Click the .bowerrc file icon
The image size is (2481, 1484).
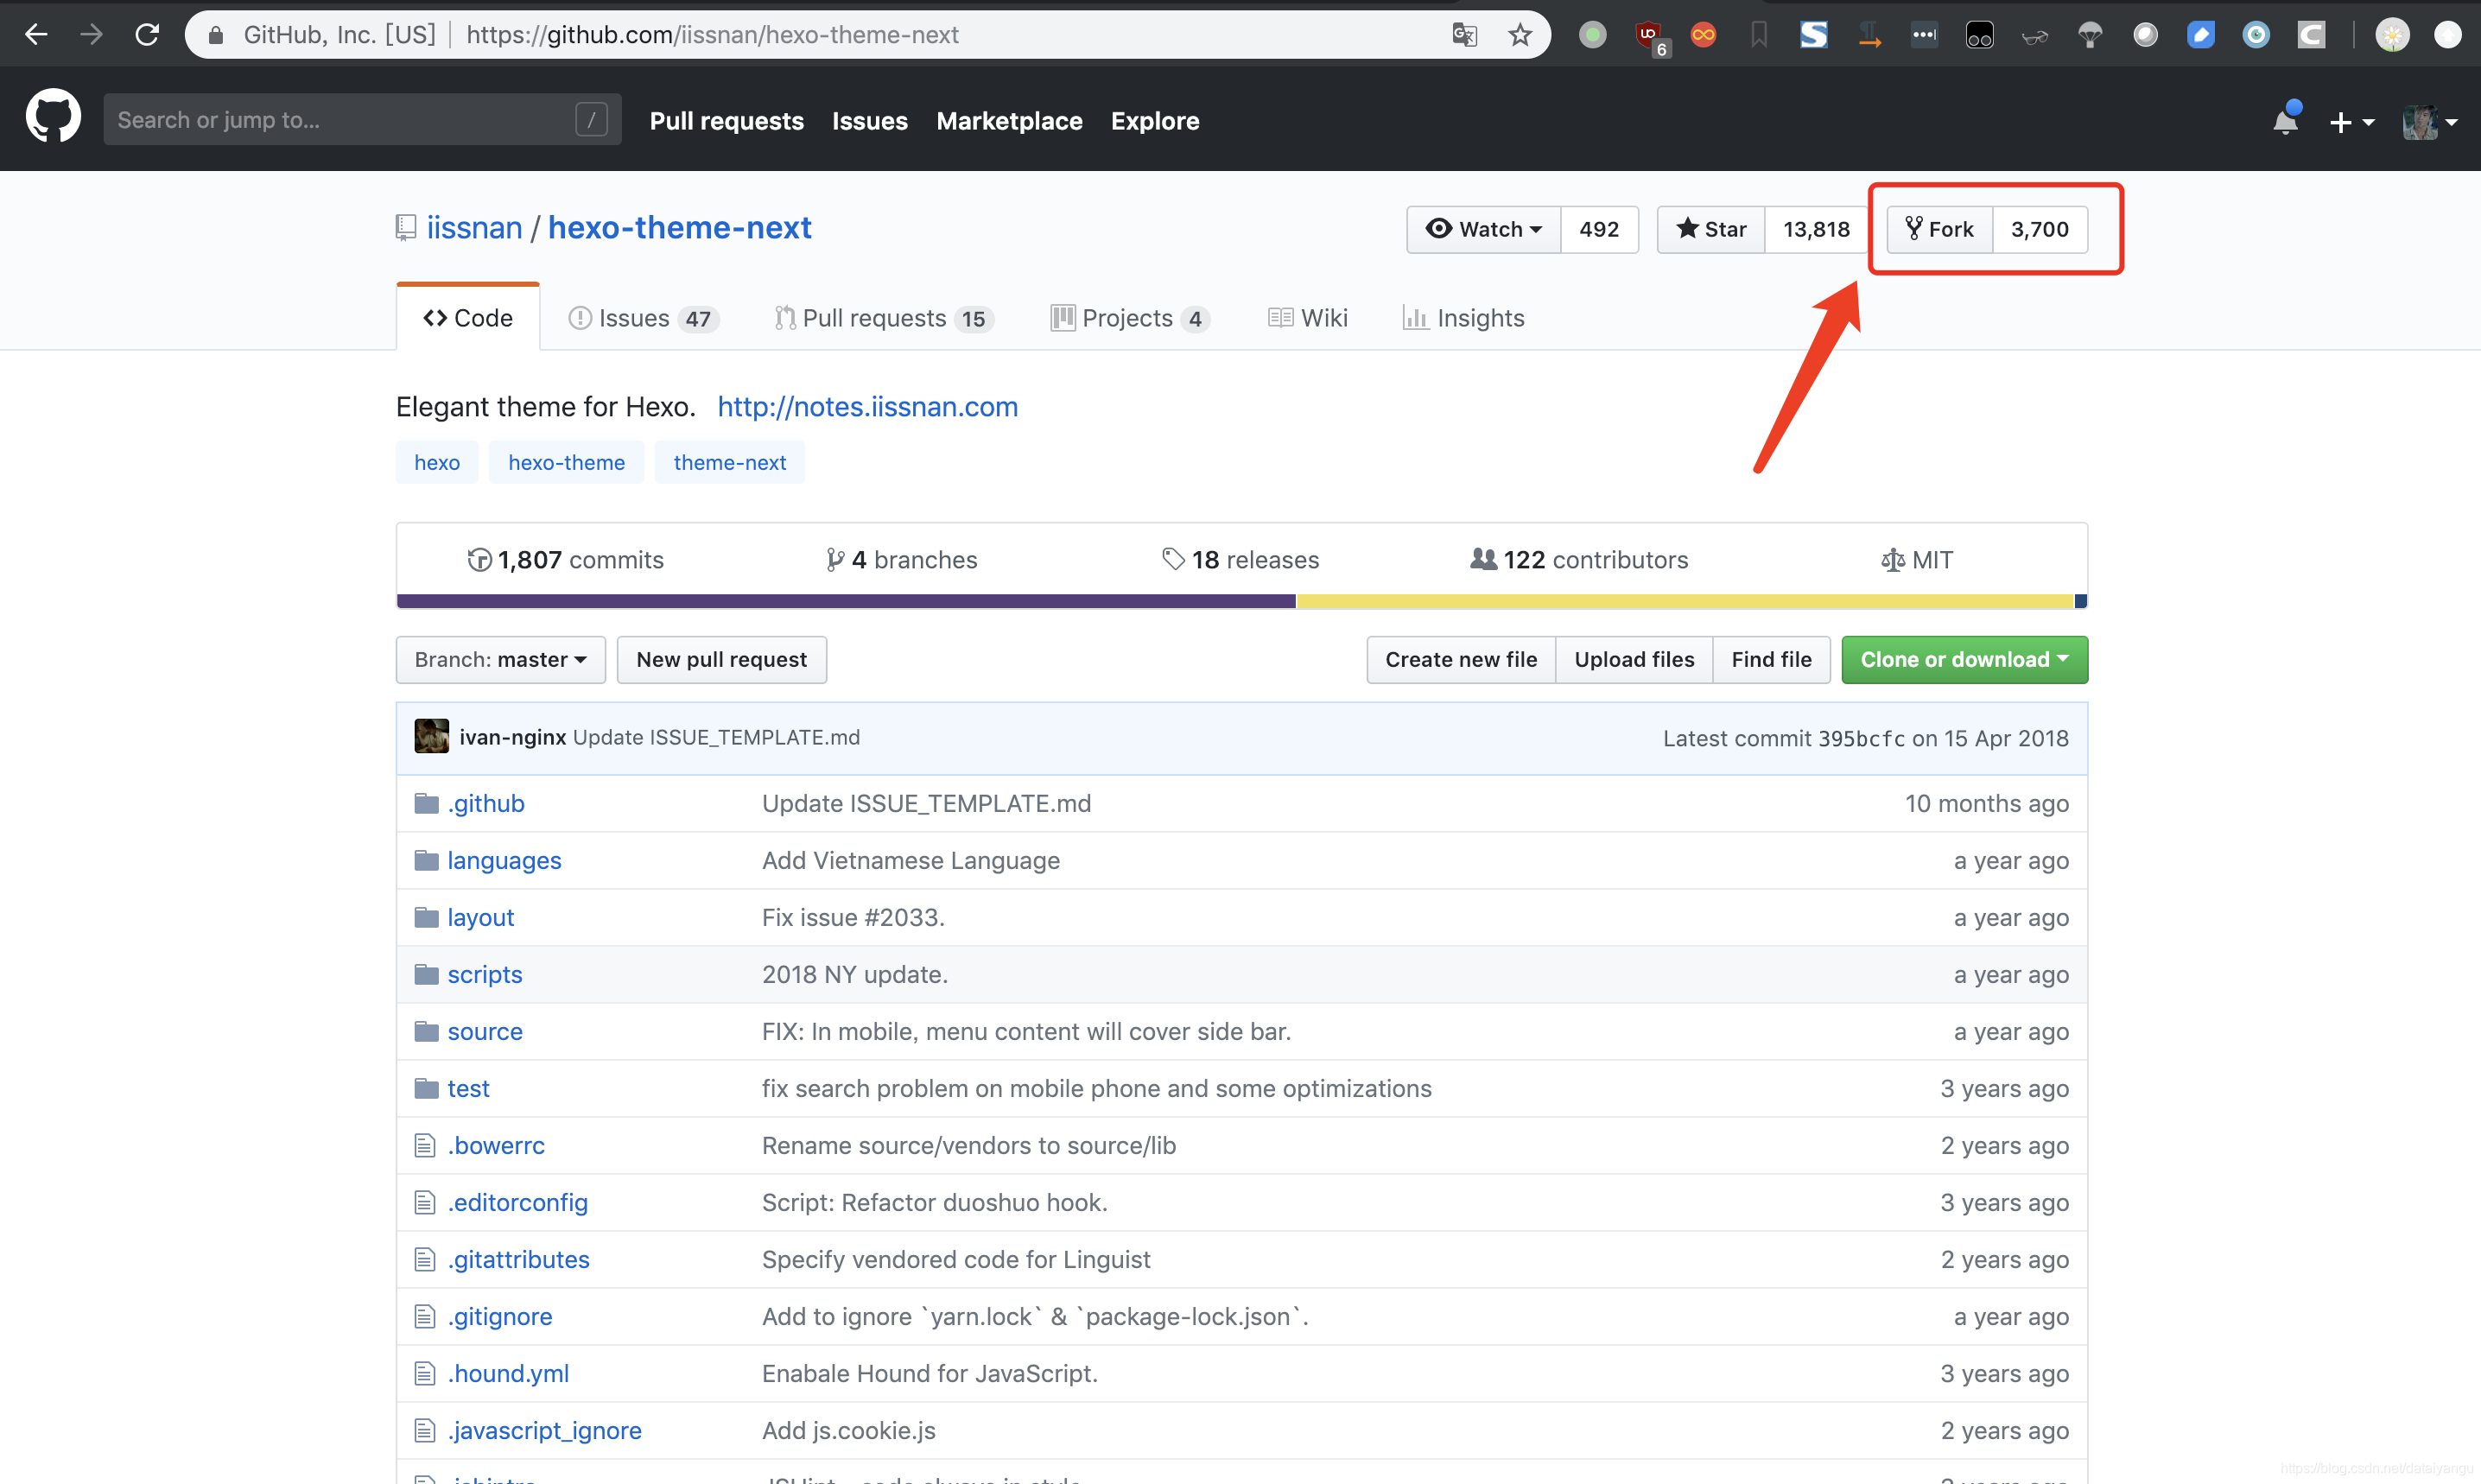click(425, 1145)
